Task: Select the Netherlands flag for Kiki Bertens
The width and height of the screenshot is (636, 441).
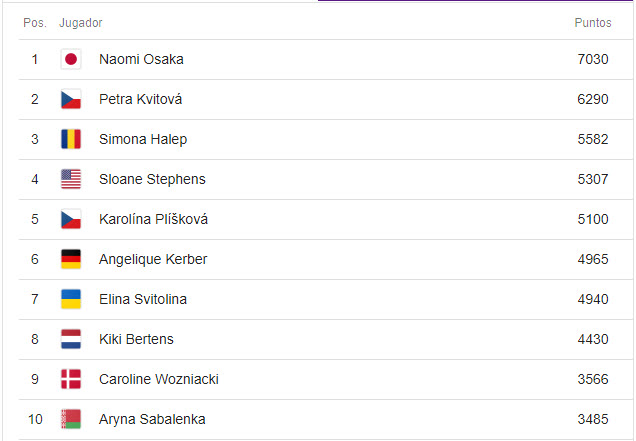Action: point(71,339)
